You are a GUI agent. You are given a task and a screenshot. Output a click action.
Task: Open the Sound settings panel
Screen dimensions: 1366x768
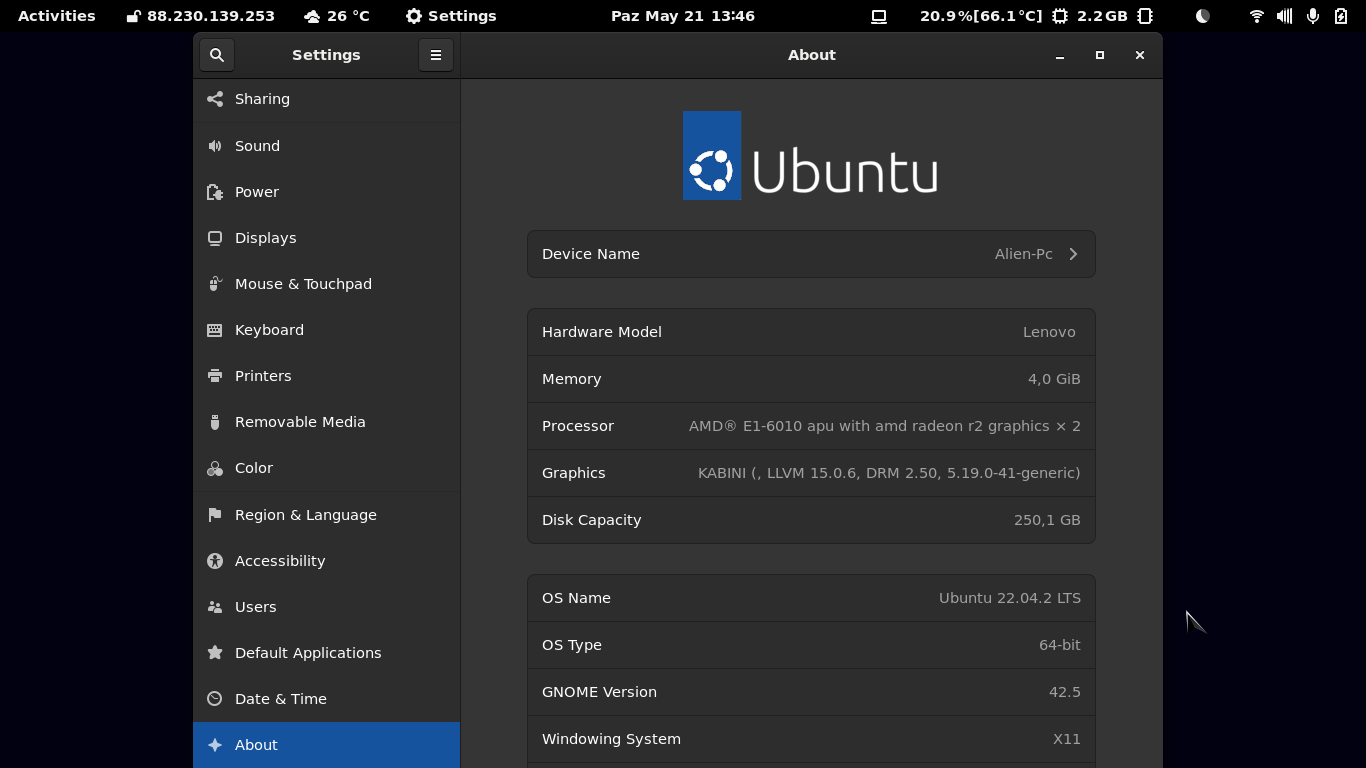(327, 146)
